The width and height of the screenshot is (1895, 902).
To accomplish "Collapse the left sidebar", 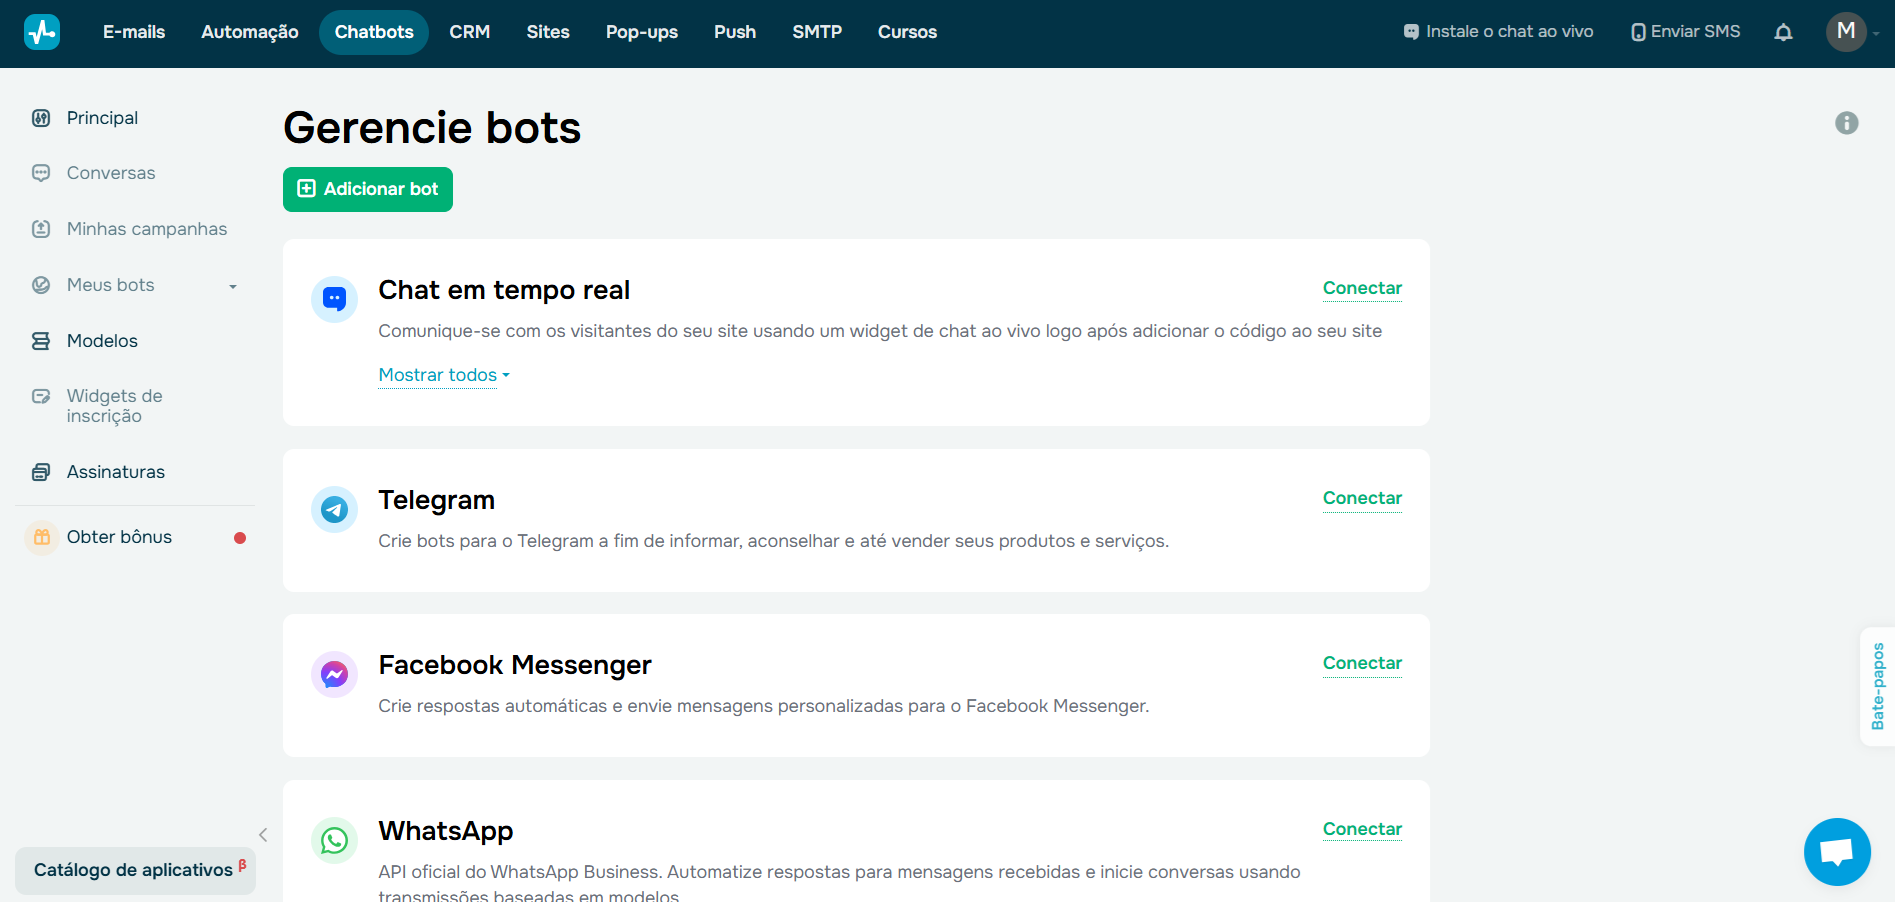I will tap(263, 834).
